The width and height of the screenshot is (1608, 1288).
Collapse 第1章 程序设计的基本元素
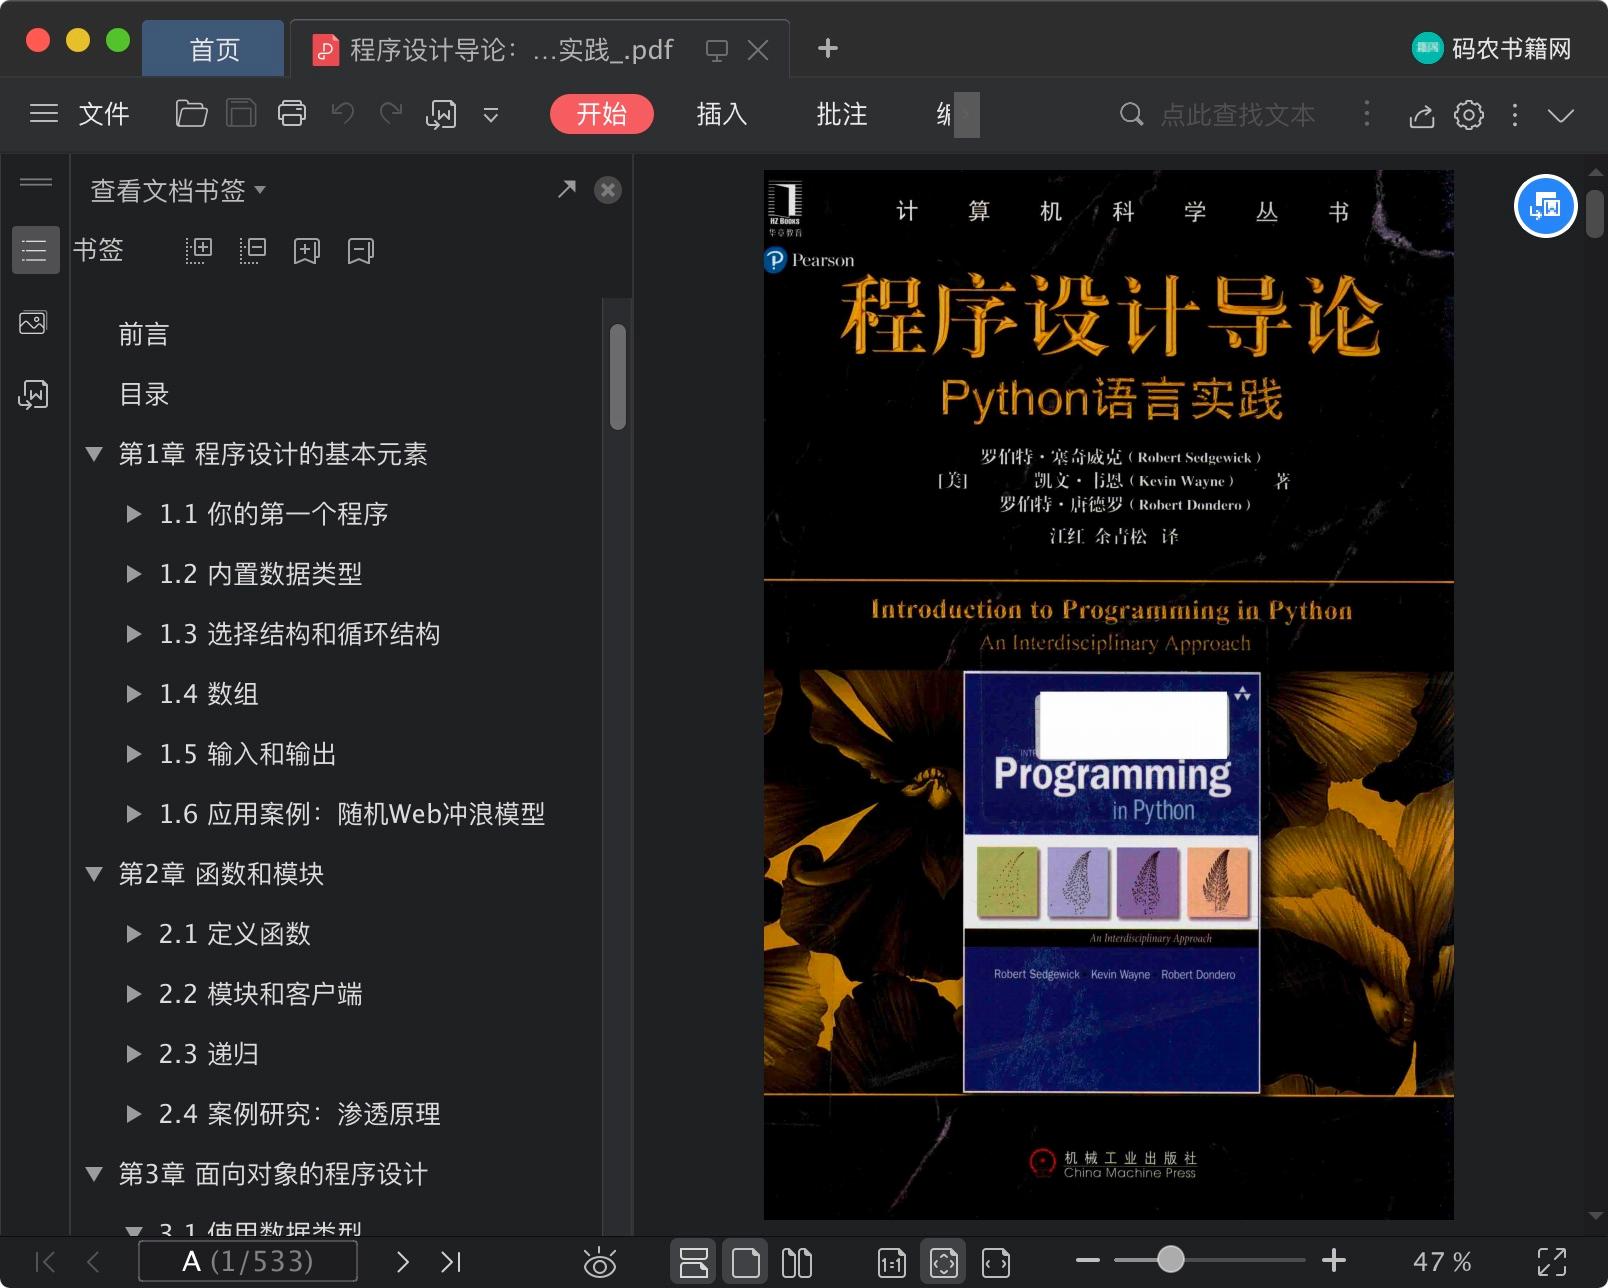94,454
